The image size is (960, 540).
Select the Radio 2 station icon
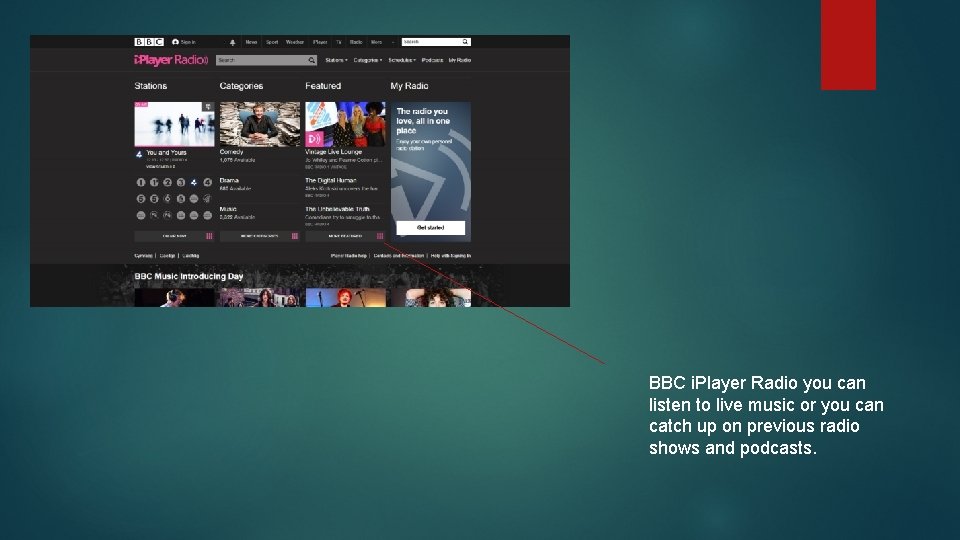coord(167,182)
